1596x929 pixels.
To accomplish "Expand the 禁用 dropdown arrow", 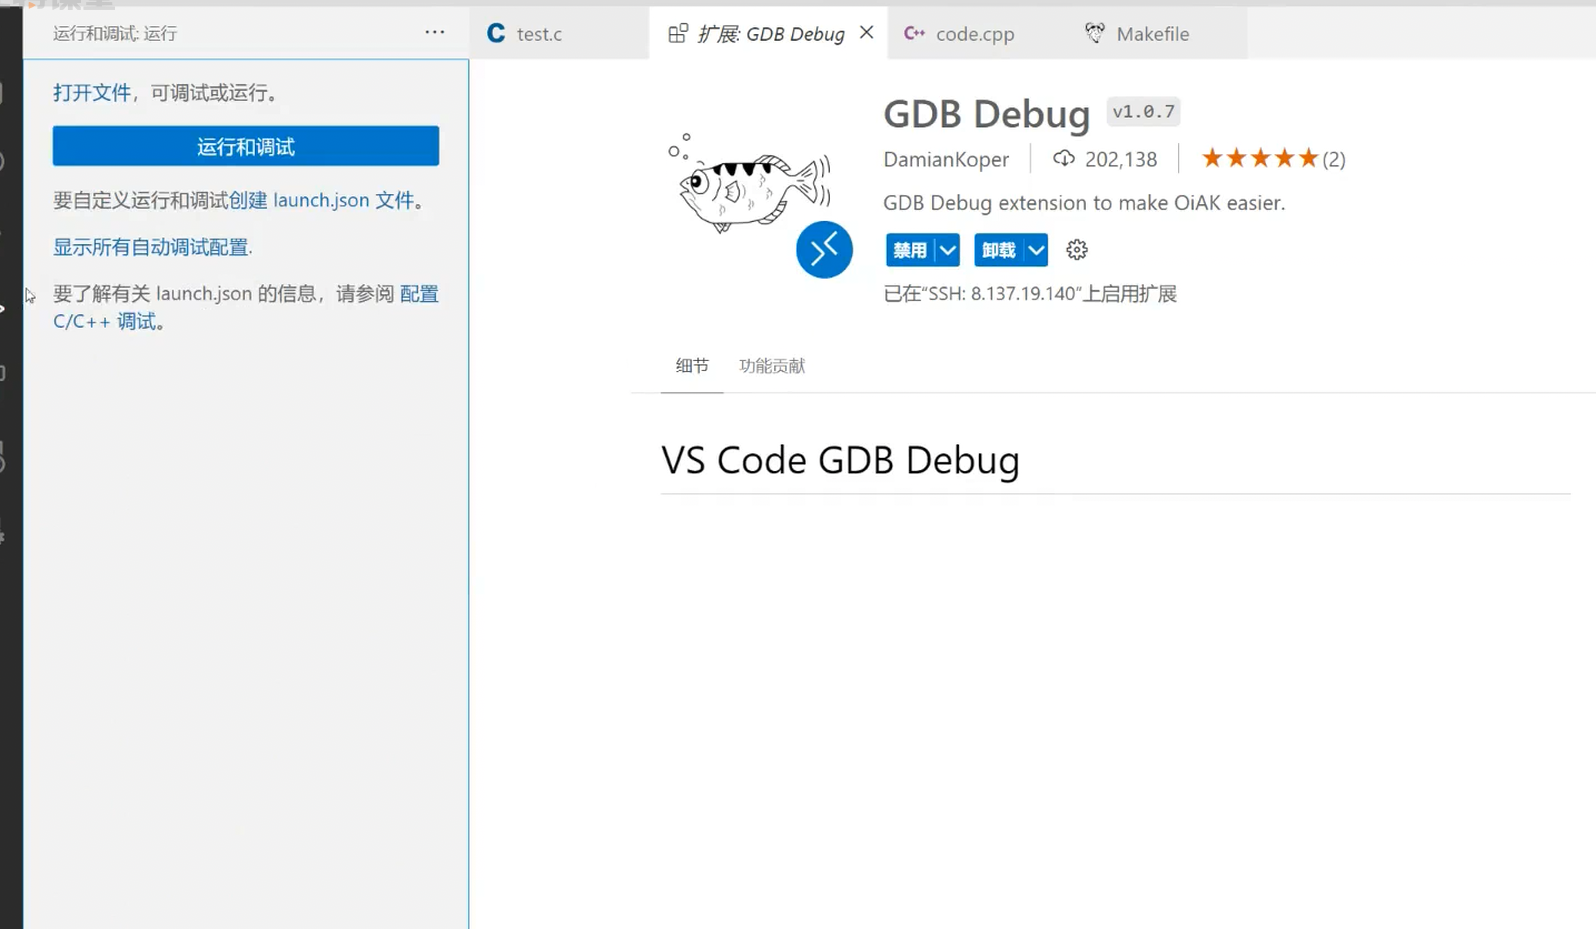I will coord(947,250).
